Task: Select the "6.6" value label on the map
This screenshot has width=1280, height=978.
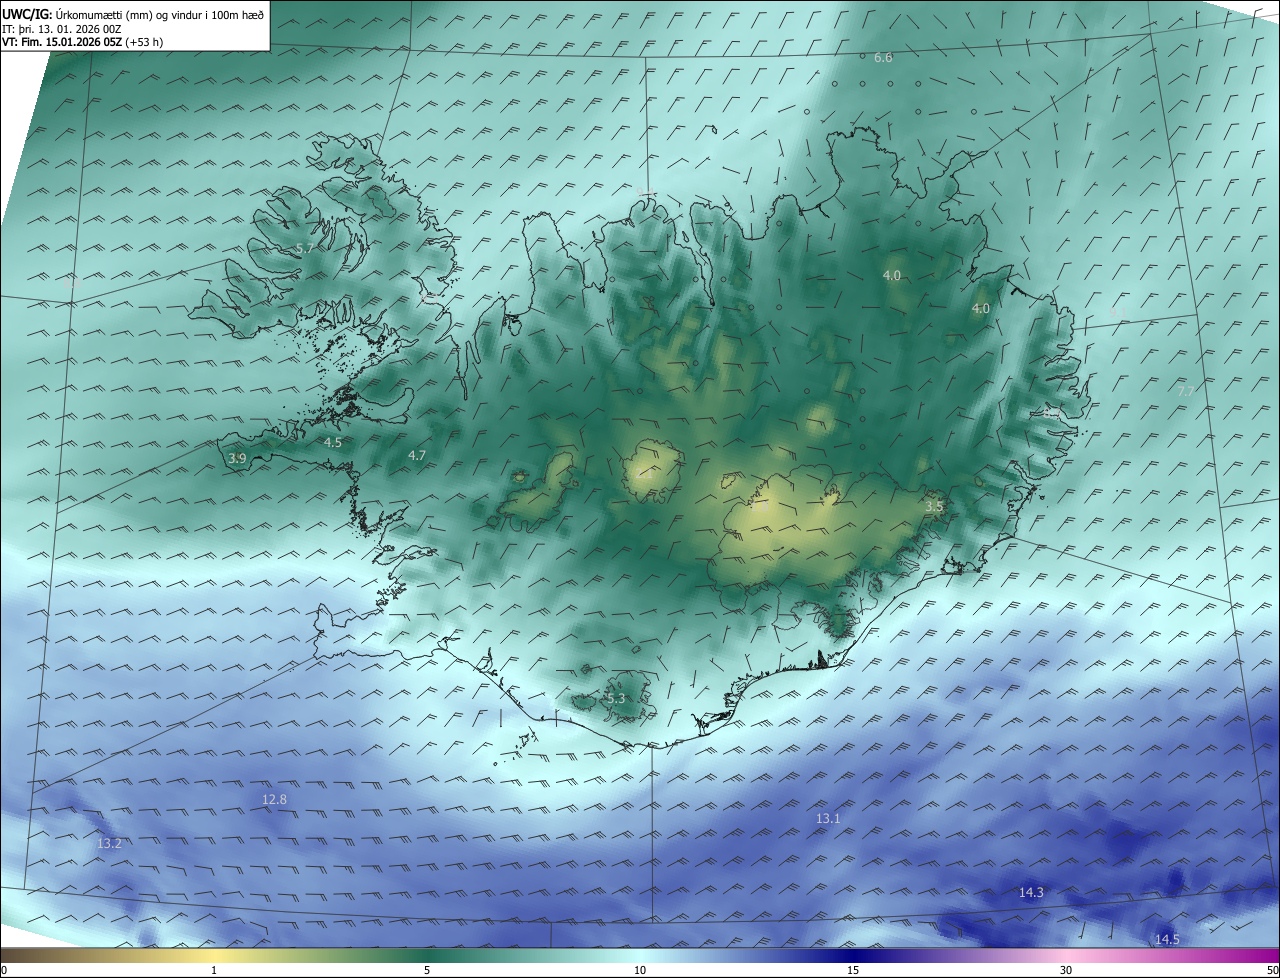Action: tap(883, 58)
